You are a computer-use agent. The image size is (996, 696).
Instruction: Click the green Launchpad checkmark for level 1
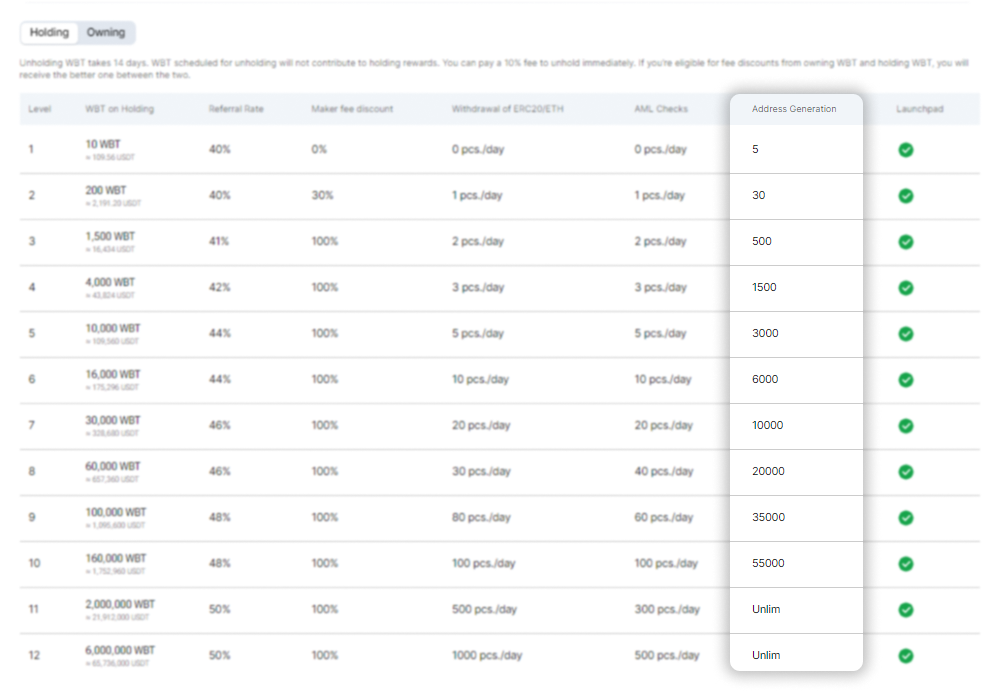(905, 150)
